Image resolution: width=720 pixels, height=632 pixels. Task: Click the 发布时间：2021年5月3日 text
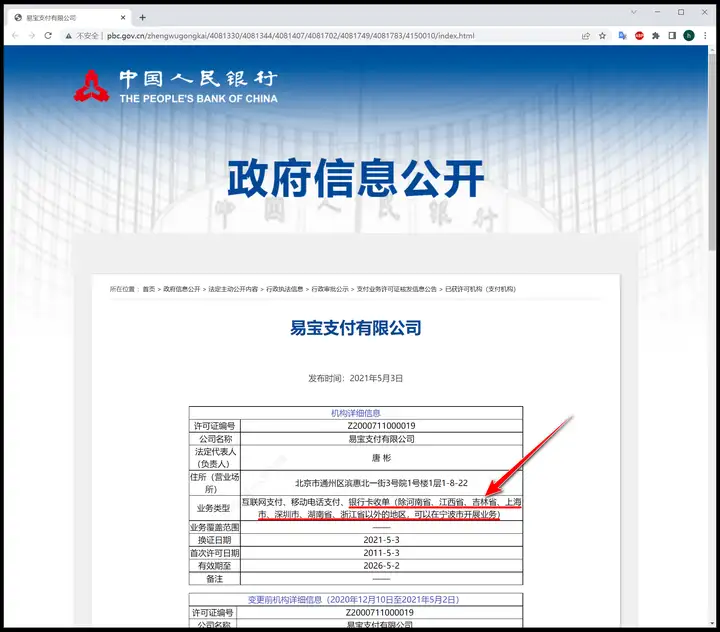[356, 378]
